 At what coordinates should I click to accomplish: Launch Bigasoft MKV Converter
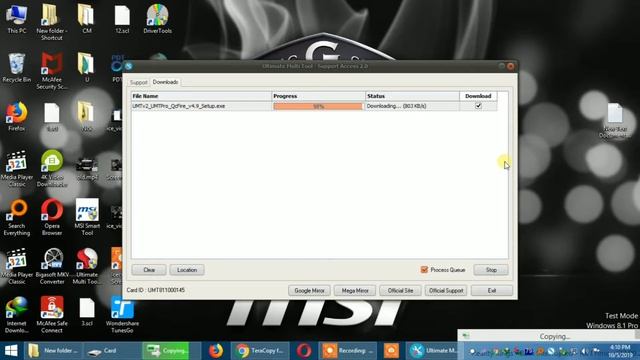click(x=52, y=267)
